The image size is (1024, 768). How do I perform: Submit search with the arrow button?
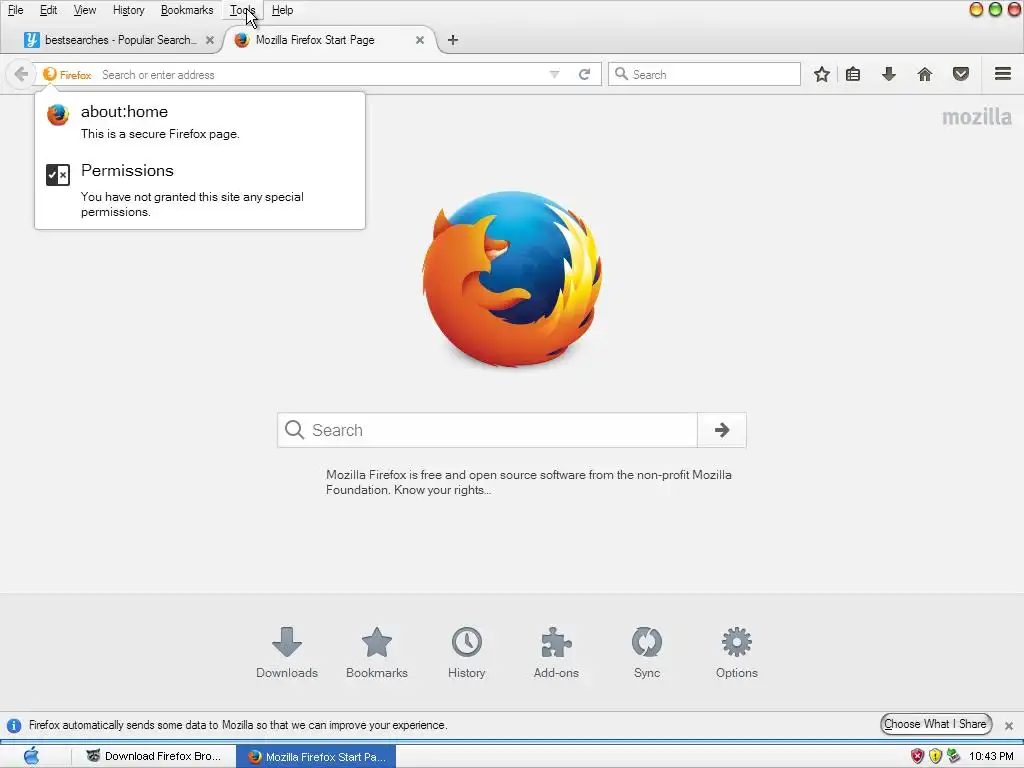click(722, 430)
